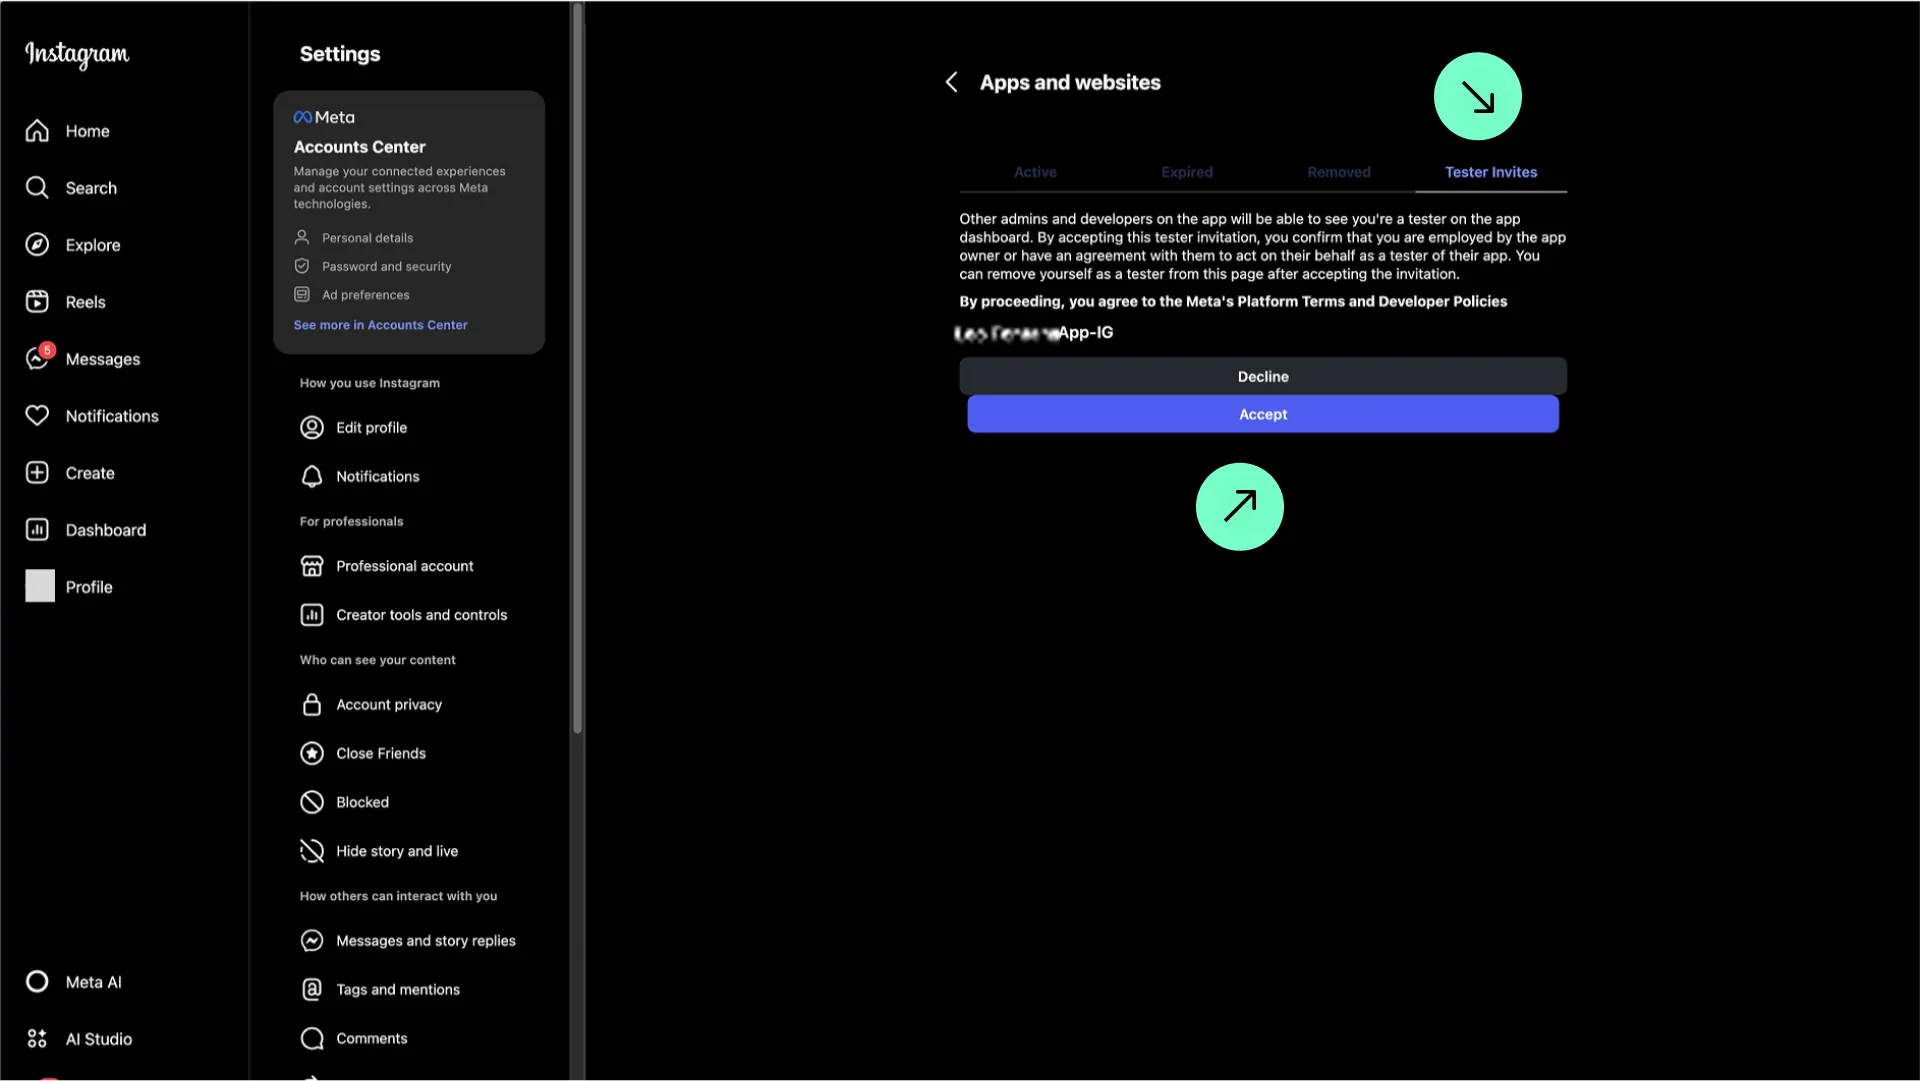The height and width of the screenshot is (1081, 1920).
Task: Open Close Friends star icon
Action: click(x=312, y=754)
